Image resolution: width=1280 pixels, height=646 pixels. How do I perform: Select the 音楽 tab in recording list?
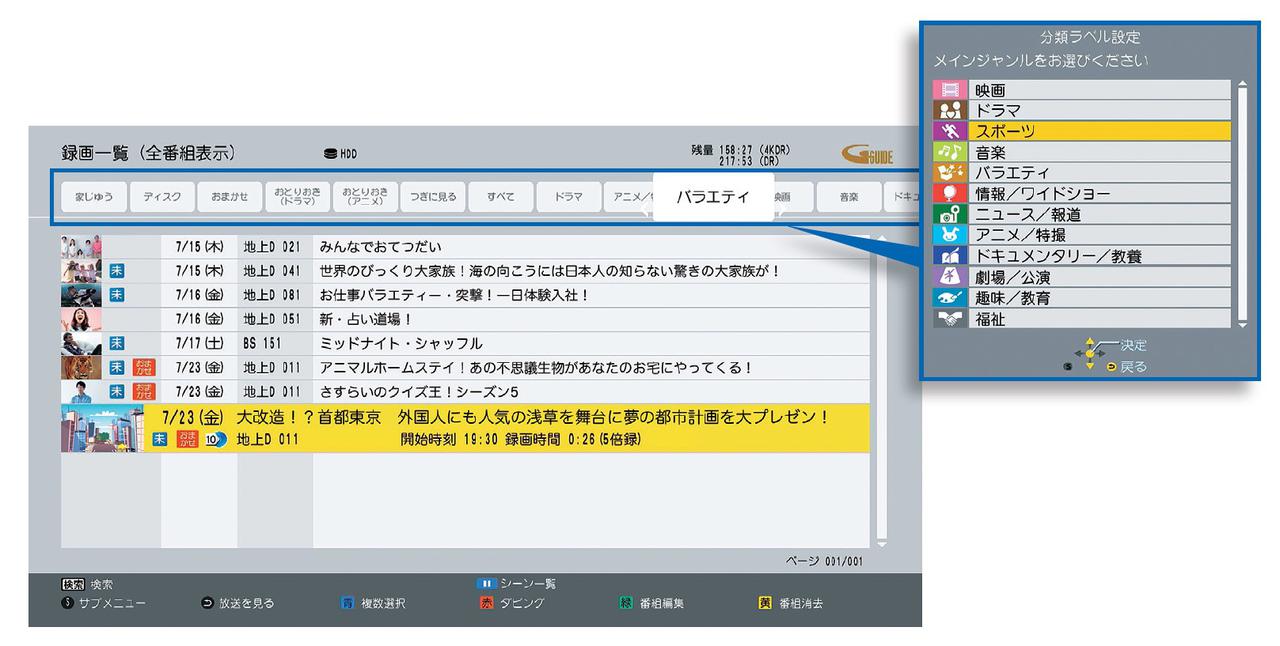coord(848,198)
